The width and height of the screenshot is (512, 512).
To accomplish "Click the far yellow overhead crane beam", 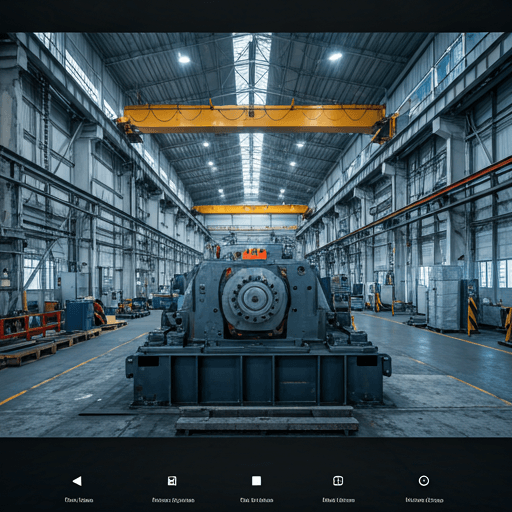I will 251,209.
